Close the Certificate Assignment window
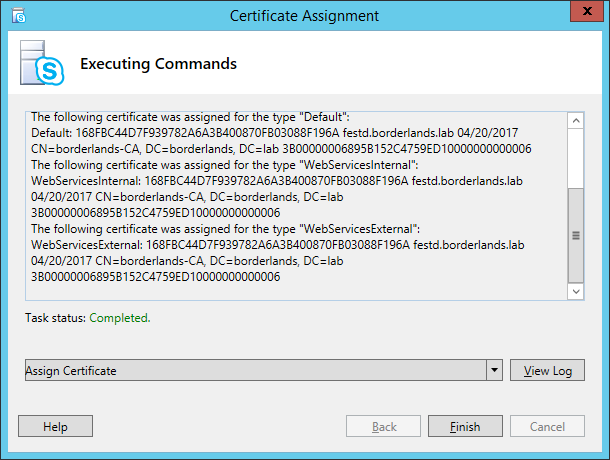The width and height of the screenshot is (610, 460). coord(587,11)
